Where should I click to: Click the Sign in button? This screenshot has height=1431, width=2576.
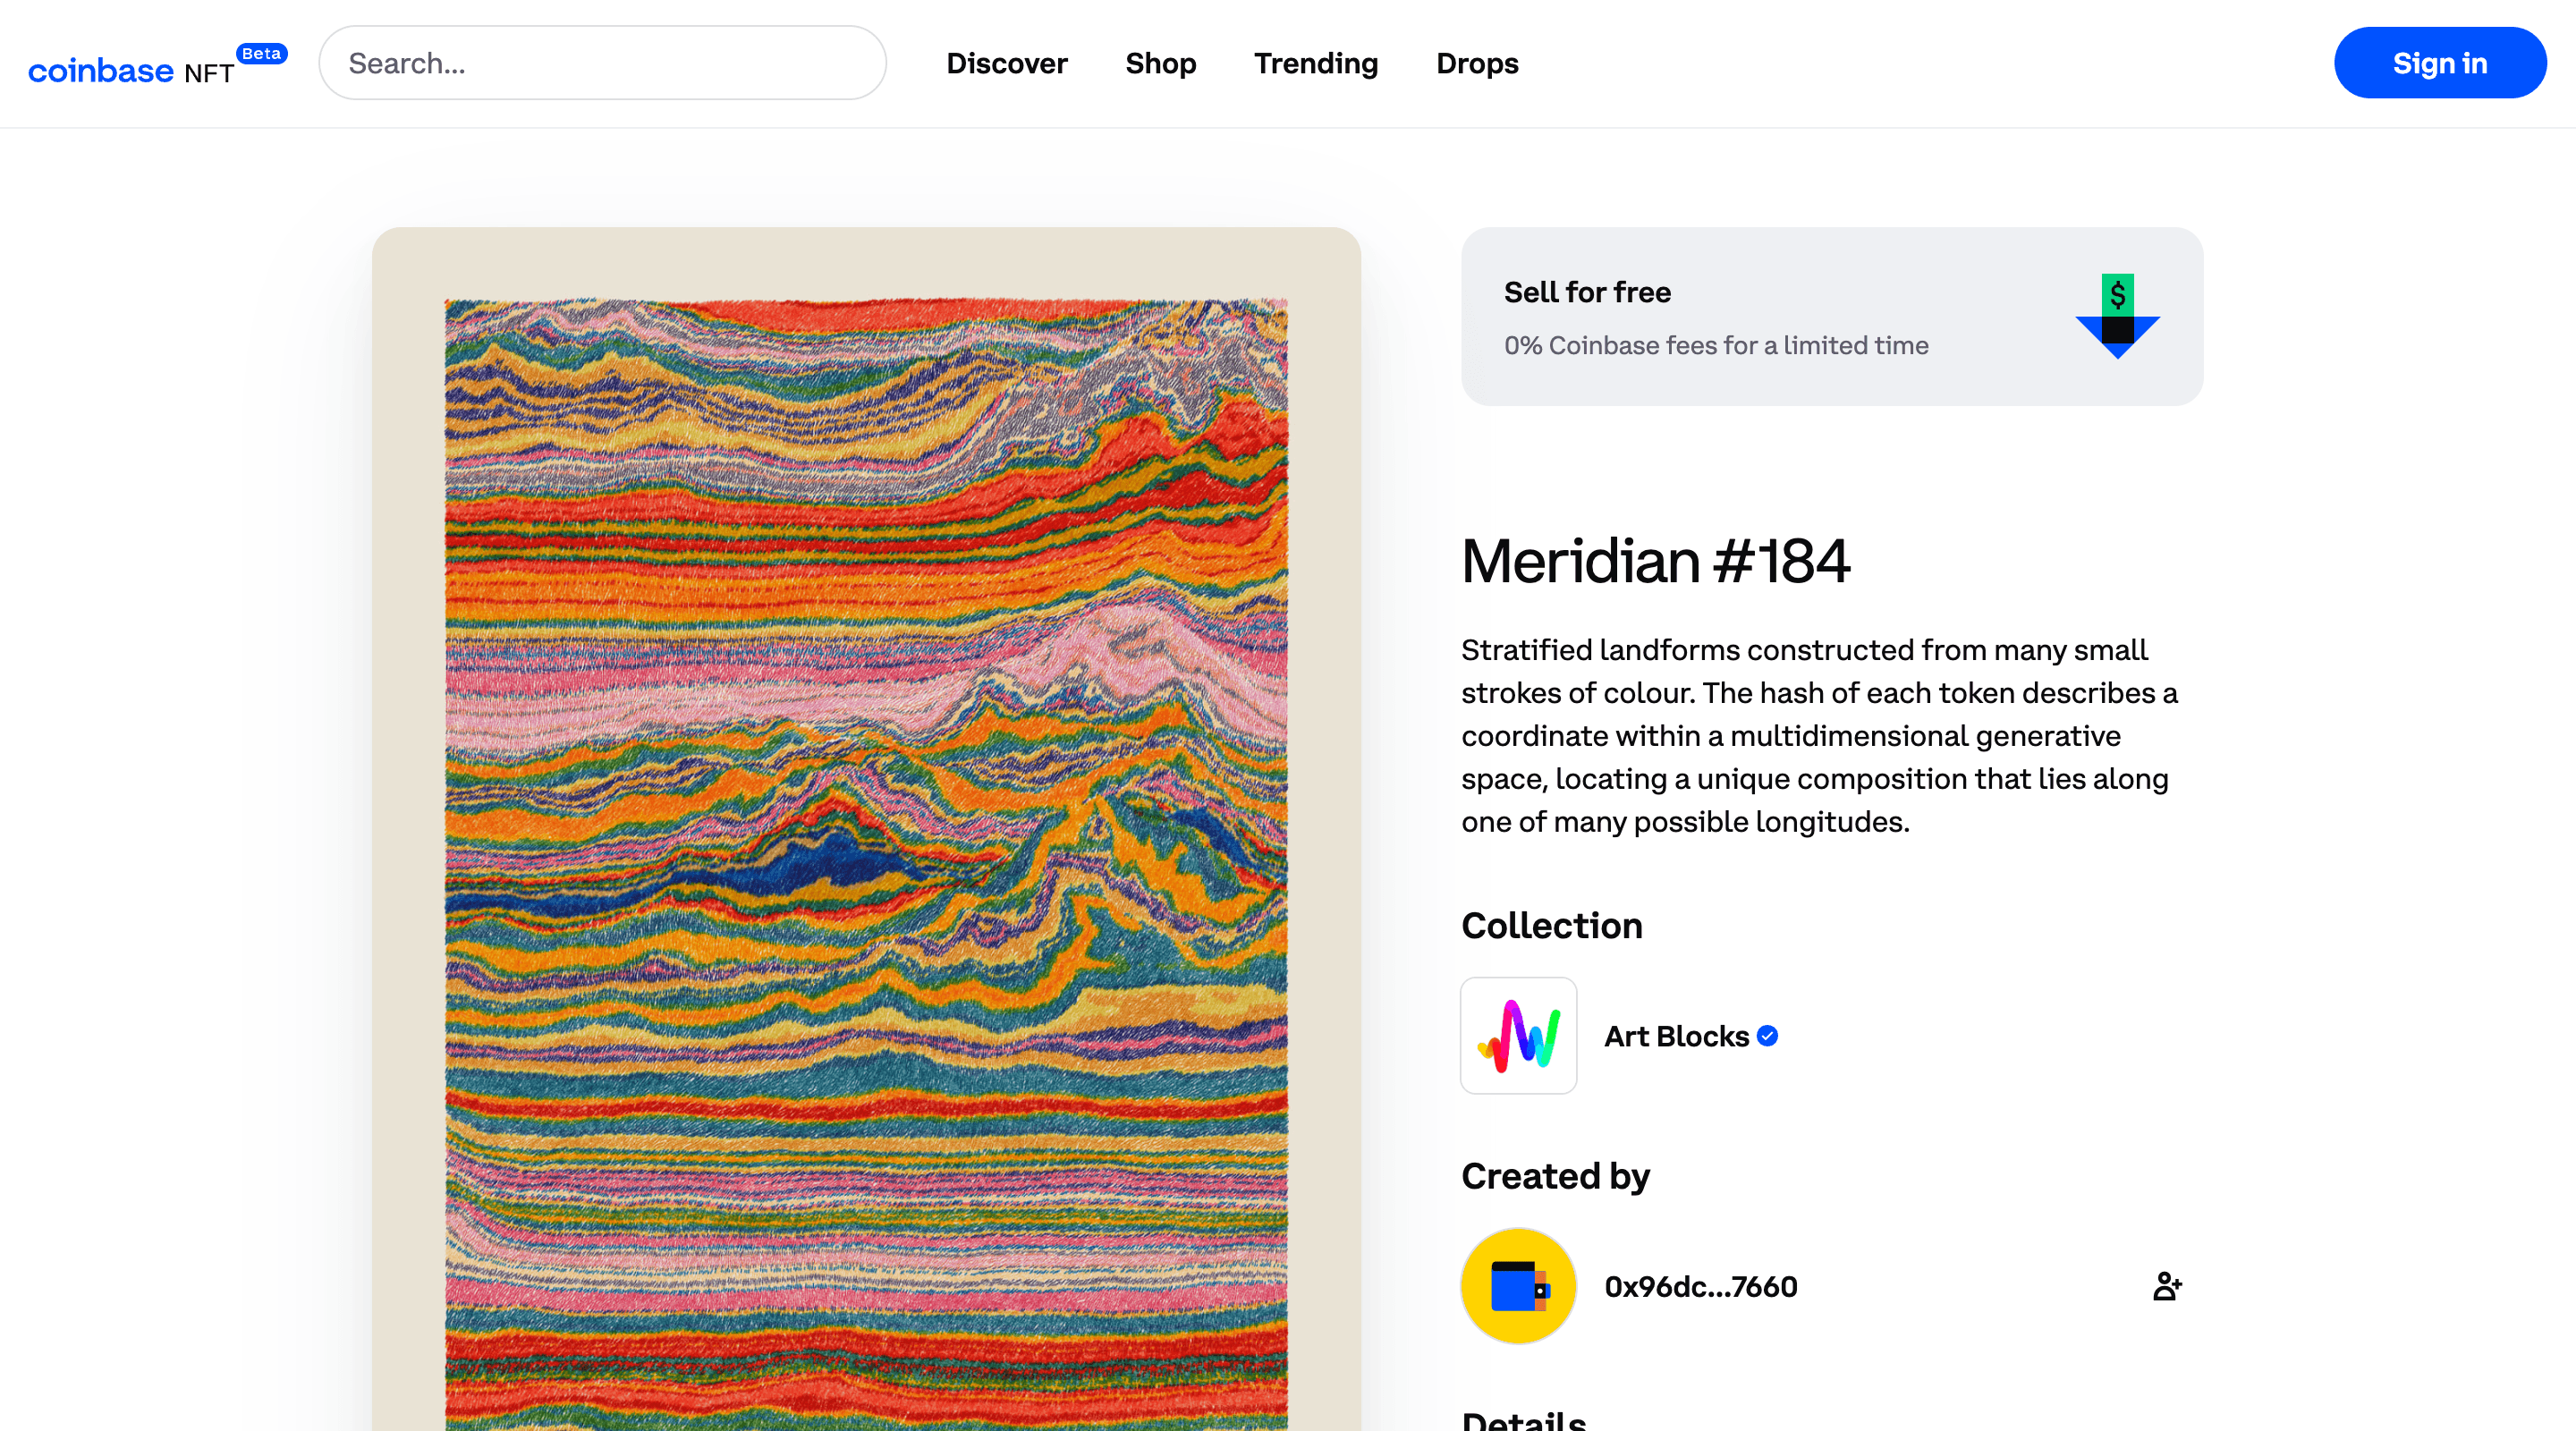2440,62
